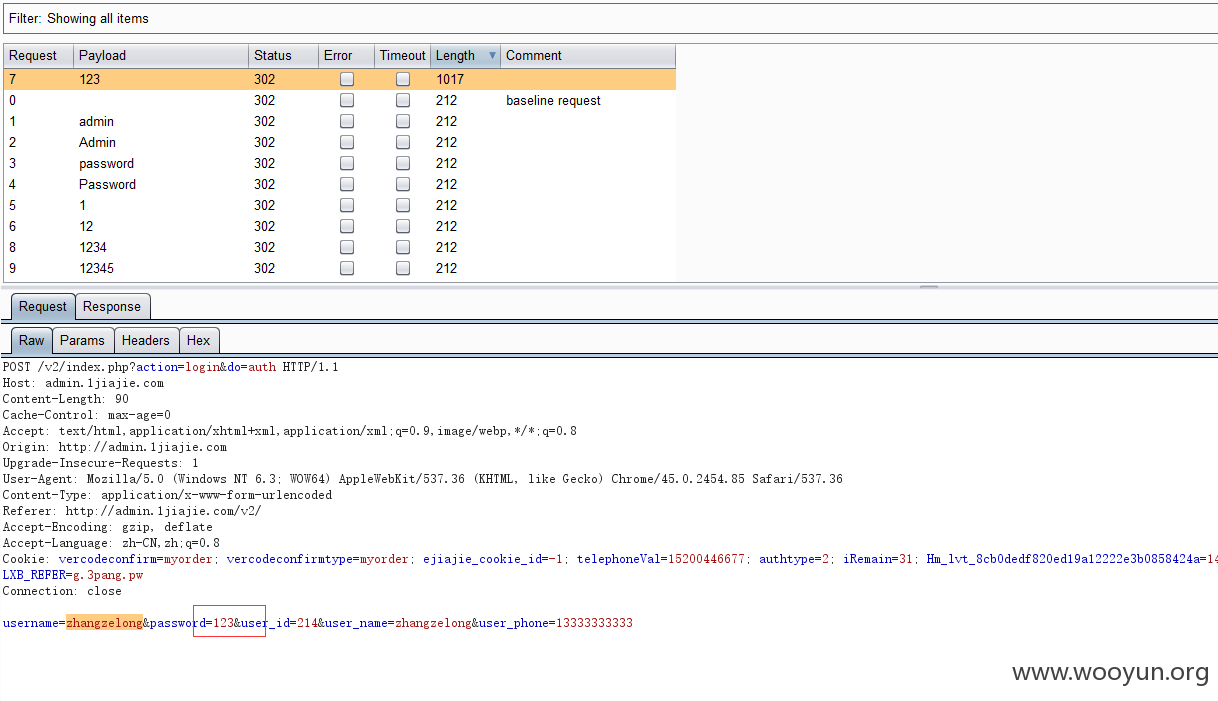The image size is (1218, 701).
Task: Click the user_phone=13333333333 parameter
Action: tap(555, 623)
